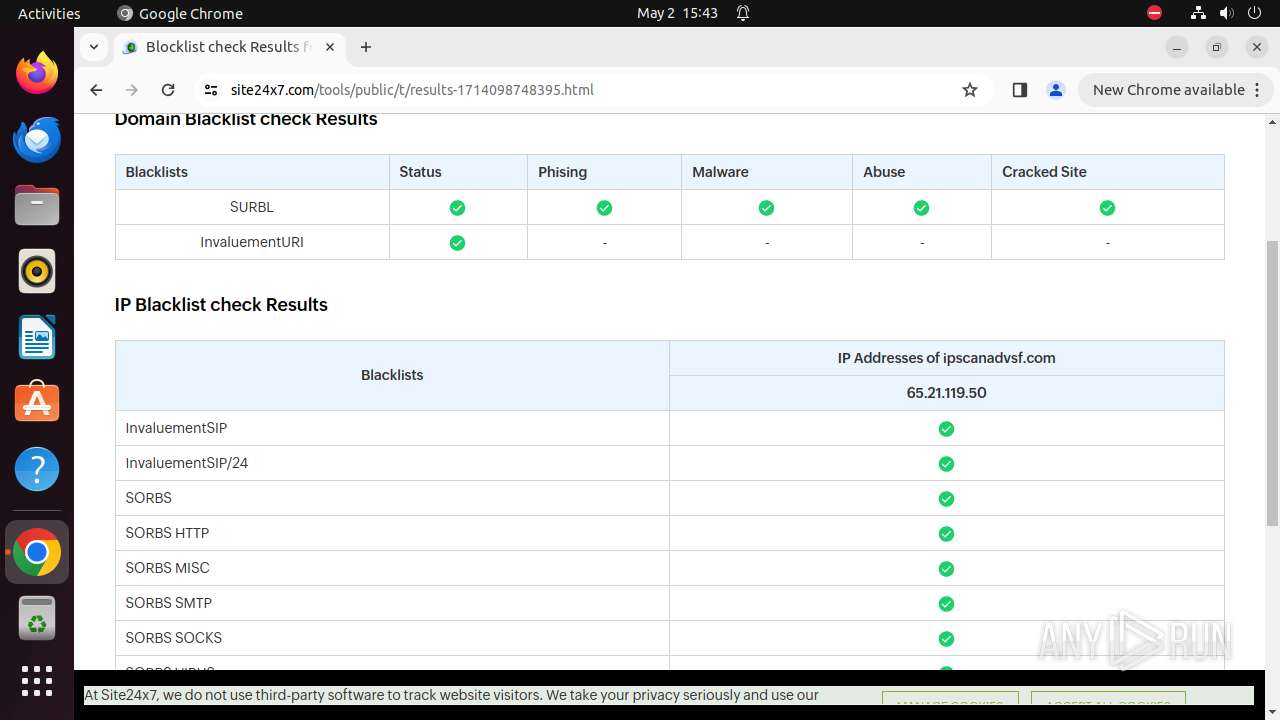The image size is (1280, 720).
Task: Open a new tab
Action: point(366,47)
